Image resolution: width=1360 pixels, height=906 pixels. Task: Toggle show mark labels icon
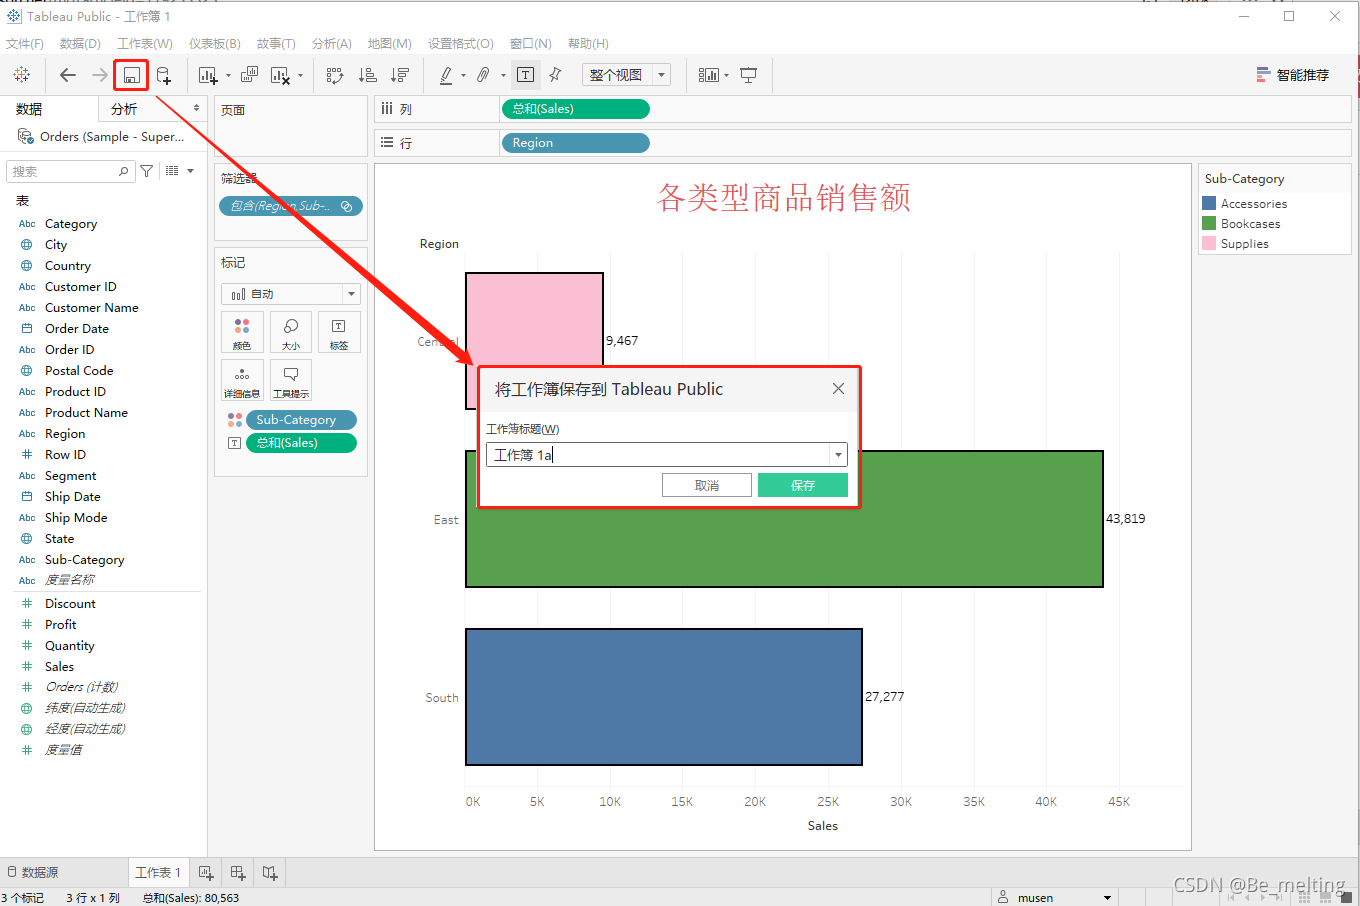coord(525,75)
